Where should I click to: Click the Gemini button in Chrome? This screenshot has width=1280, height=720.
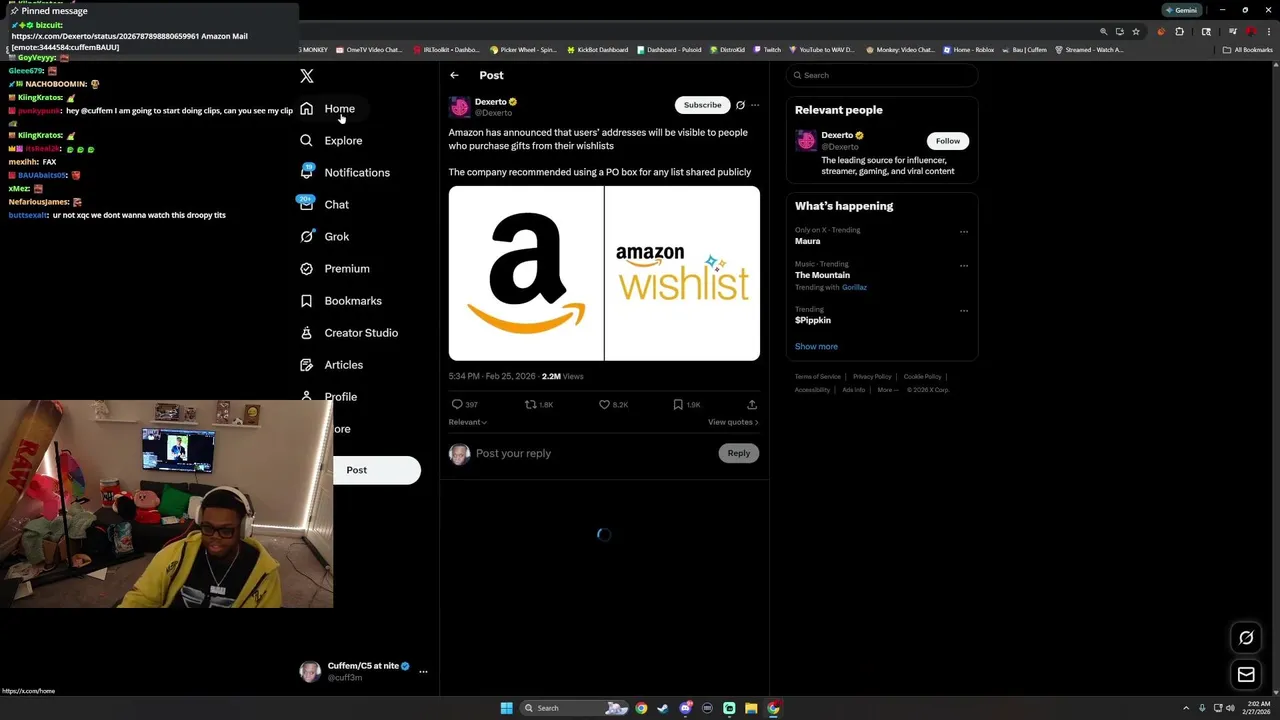coord(1180,10)
